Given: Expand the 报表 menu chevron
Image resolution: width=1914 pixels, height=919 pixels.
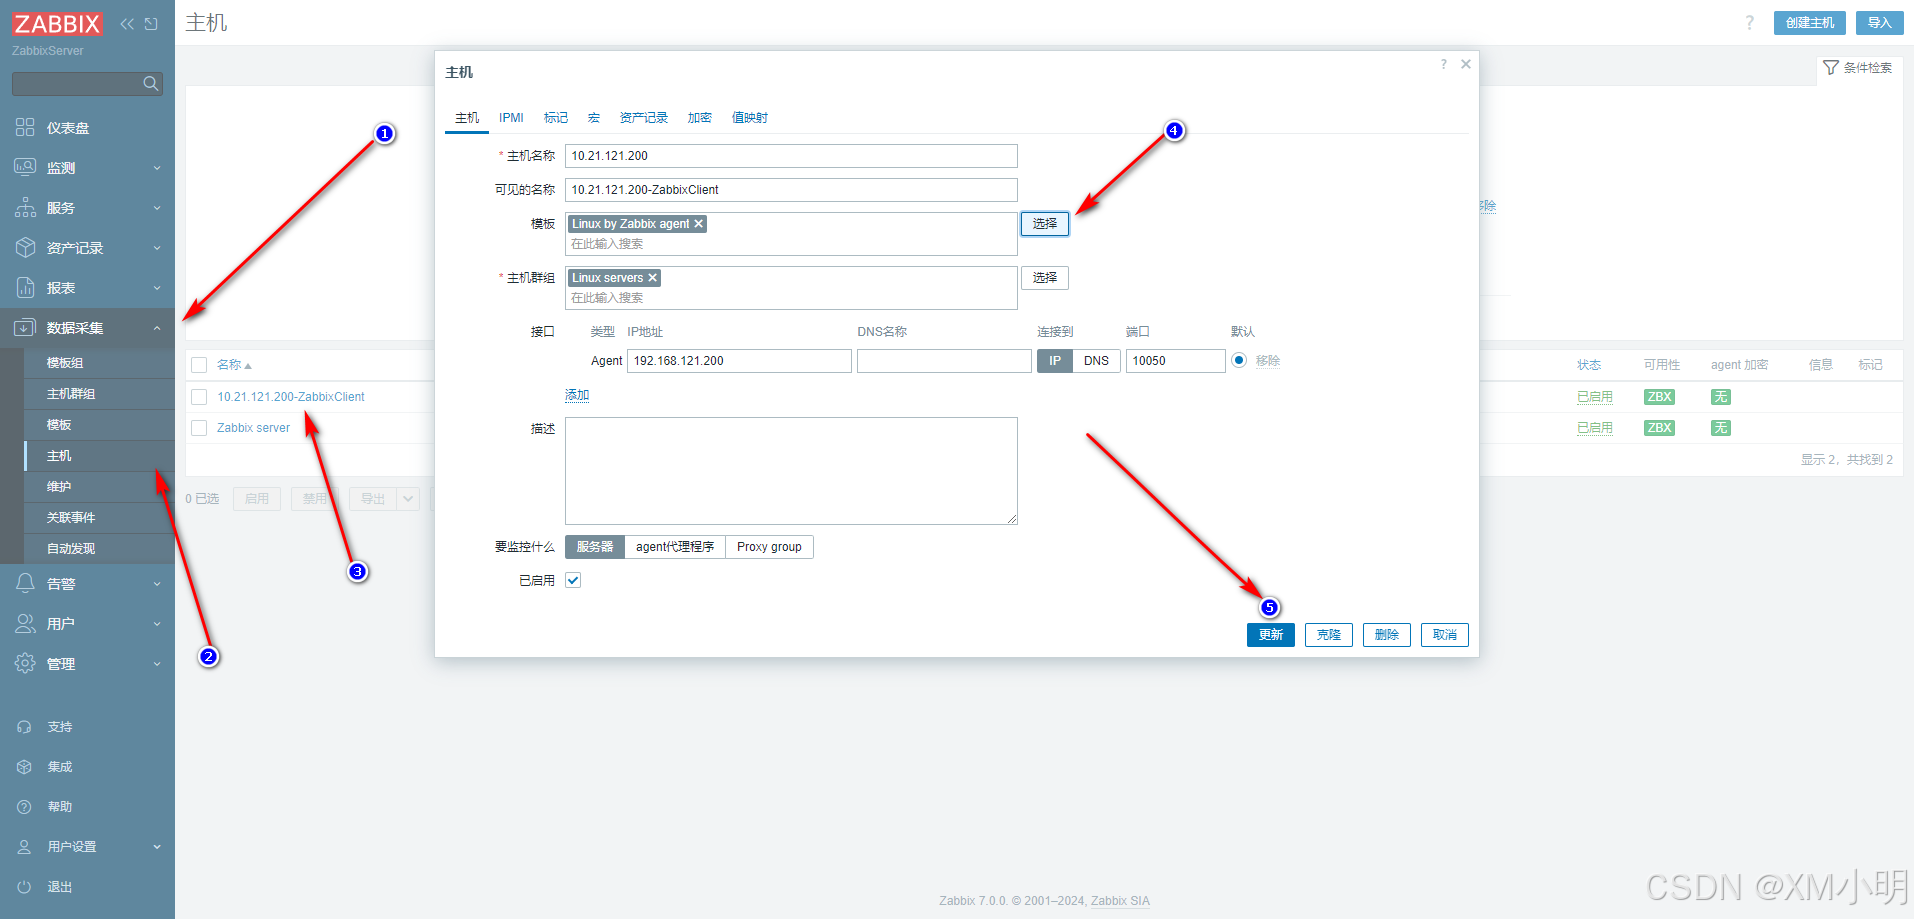Looking at the screenshot, I should [x=157, y=288].
